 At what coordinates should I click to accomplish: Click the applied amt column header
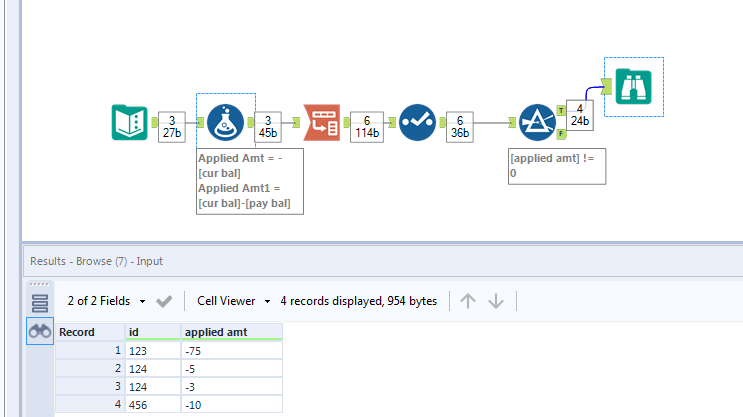click(232, 332)
